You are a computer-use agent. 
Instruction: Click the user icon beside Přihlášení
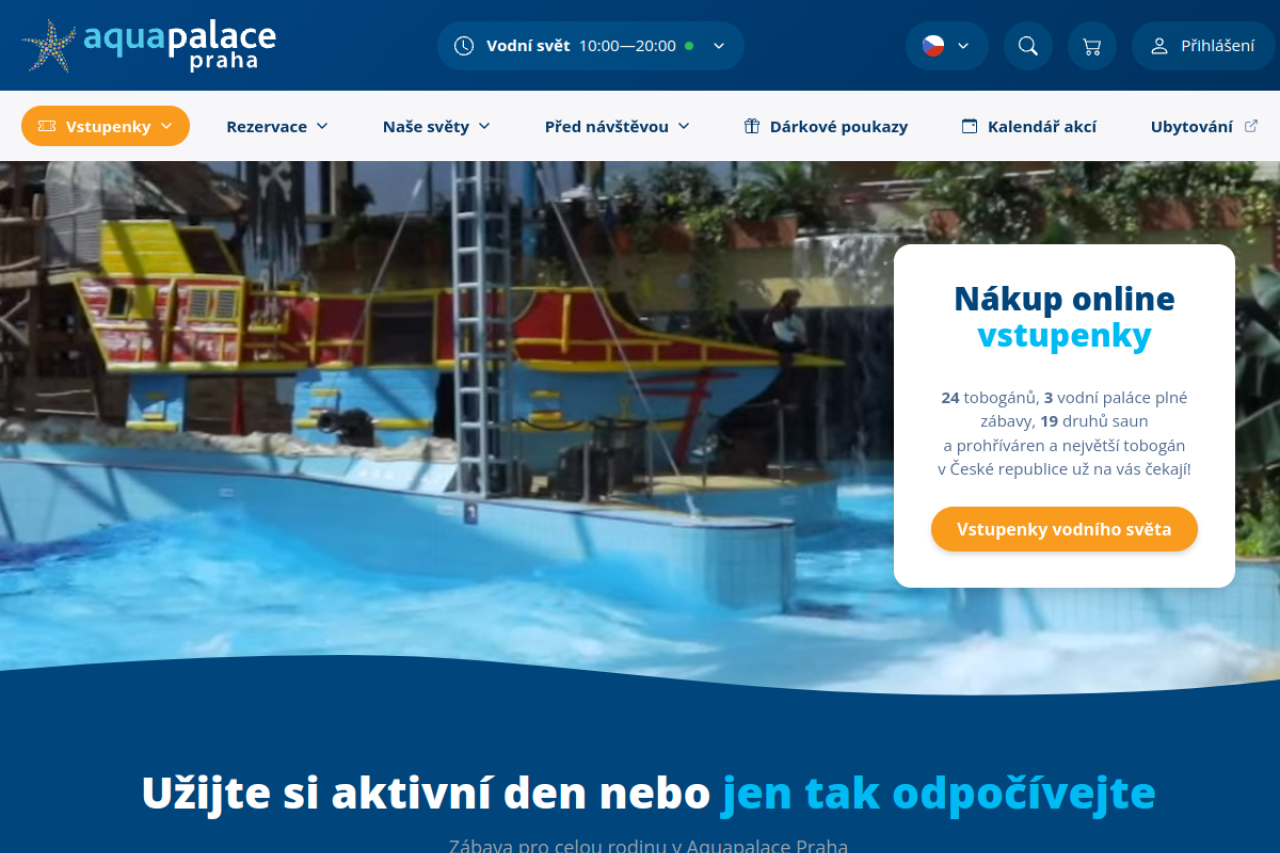pos(1160,46)
